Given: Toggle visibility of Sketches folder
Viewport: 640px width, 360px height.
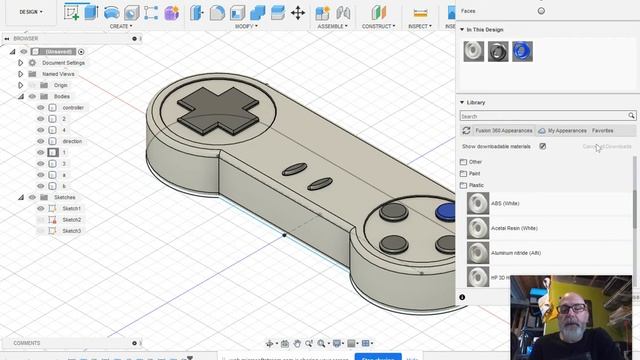Looking at the screenshot, I should pyautogui.click(x=32, y=197).
